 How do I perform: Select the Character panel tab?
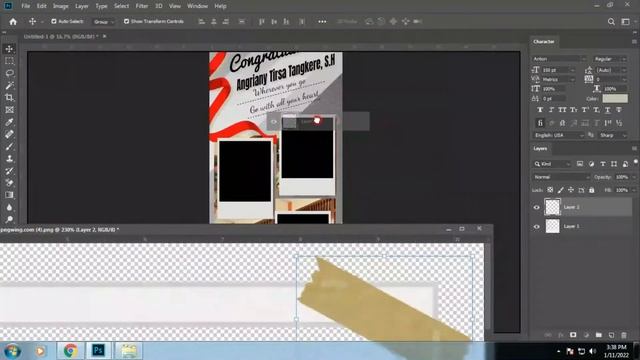(544, 42)
